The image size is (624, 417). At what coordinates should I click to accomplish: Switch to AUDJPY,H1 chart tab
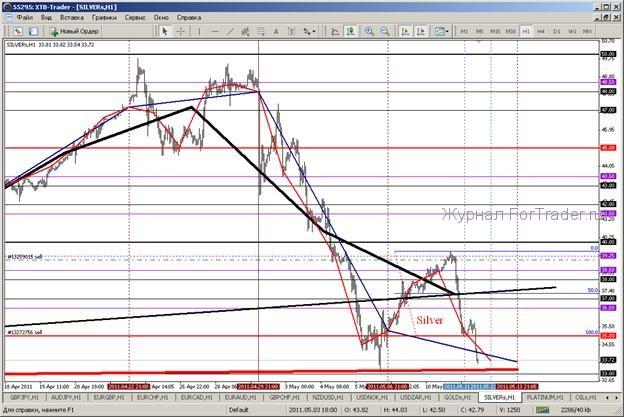67,397
